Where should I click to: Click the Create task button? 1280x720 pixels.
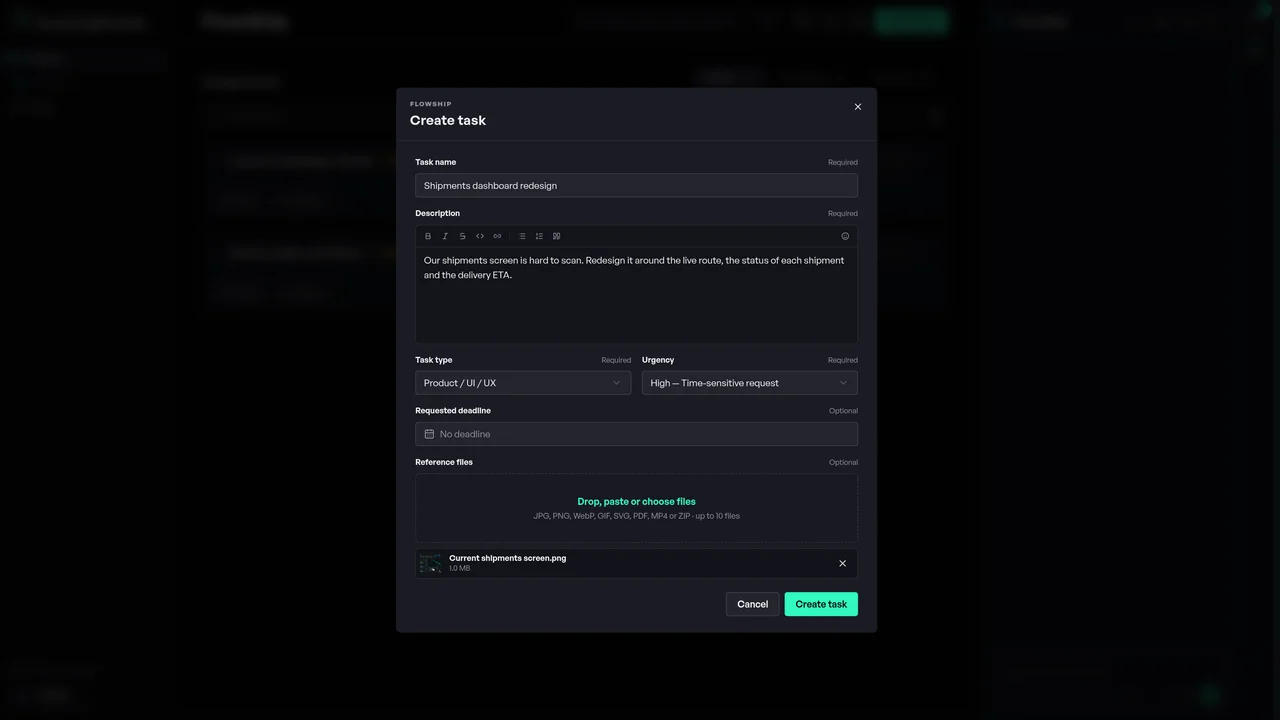[821, 604]
